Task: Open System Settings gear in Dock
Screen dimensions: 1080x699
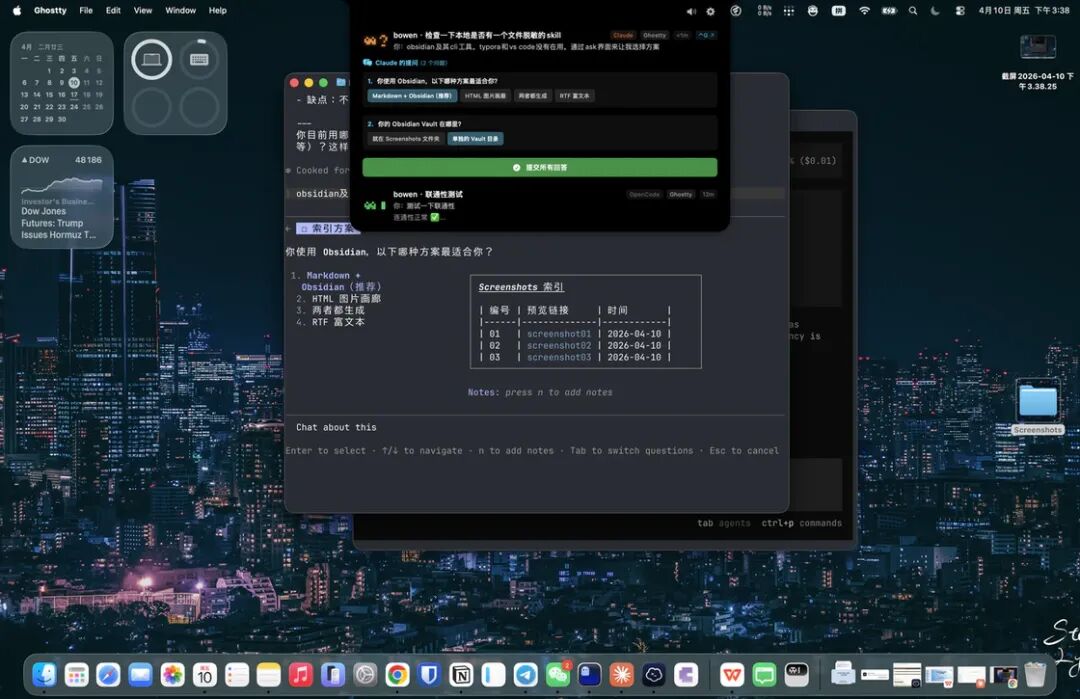Action: click(x=364, y=675)
